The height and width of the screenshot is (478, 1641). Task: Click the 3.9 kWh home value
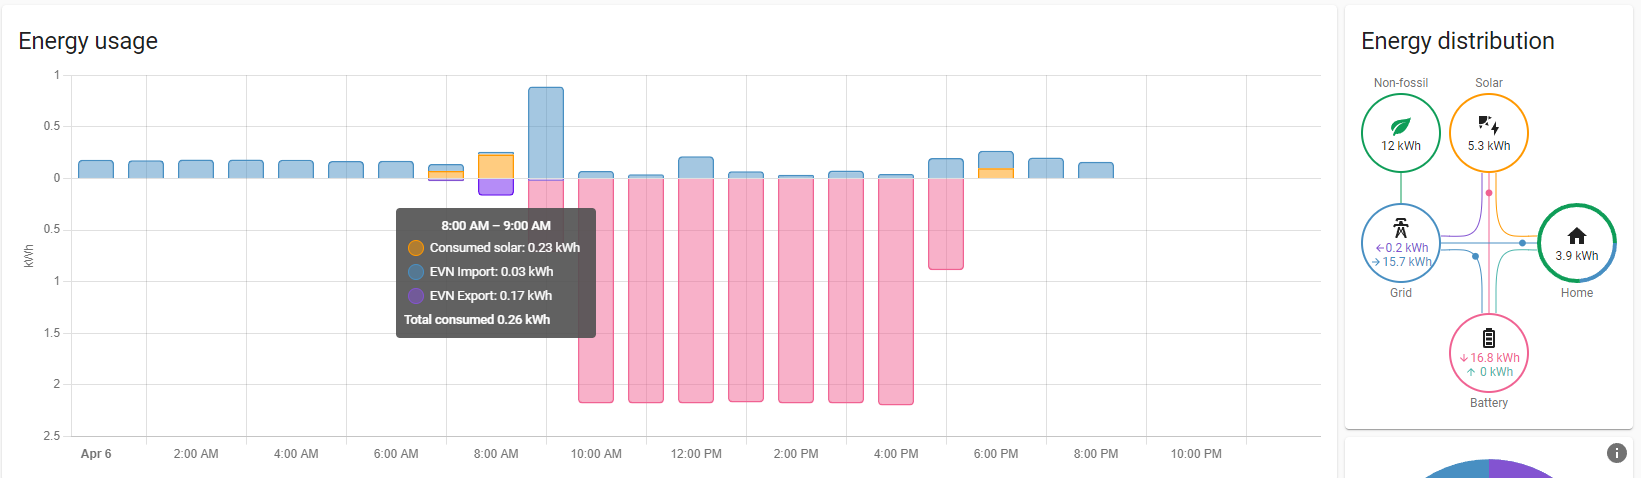[1577, 256]
